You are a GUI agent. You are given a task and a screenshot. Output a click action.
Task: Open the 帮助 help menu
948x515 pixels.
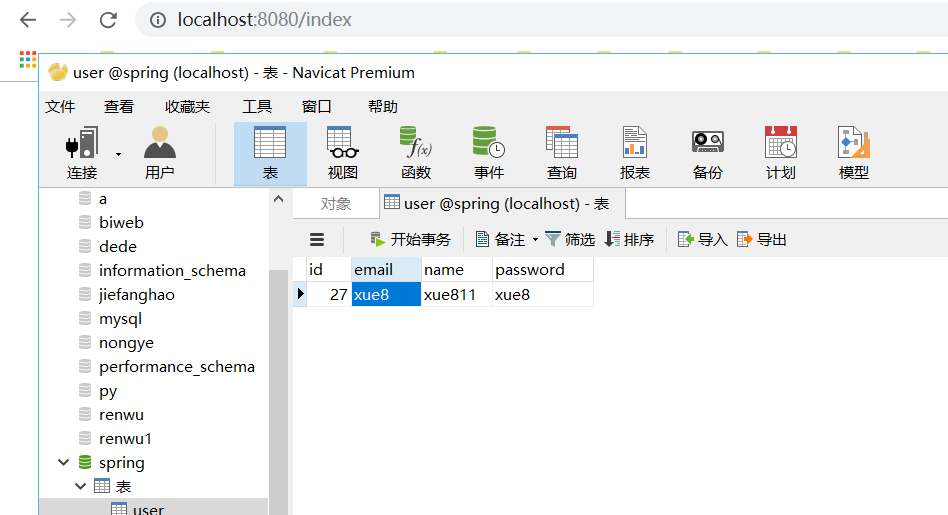point(383,107)
